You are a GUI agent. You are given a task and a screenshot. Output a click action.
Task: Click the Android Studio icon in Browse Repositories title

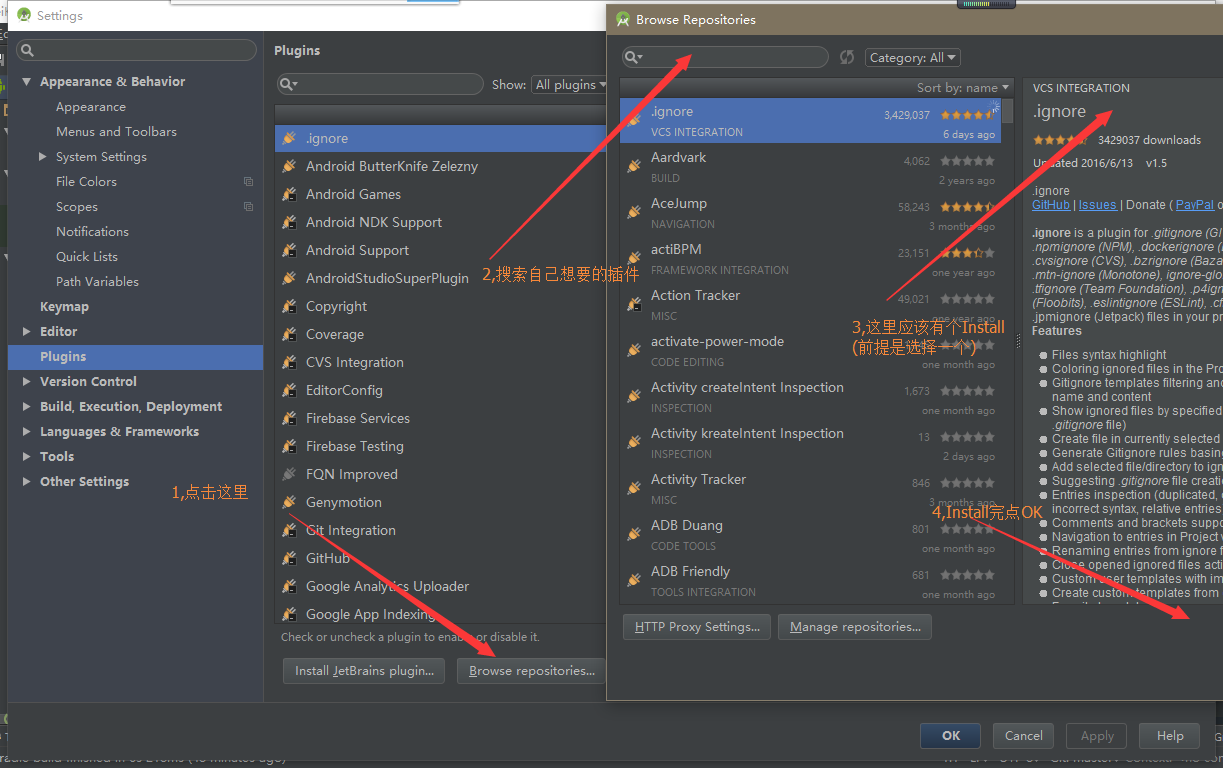coord(623,19)
